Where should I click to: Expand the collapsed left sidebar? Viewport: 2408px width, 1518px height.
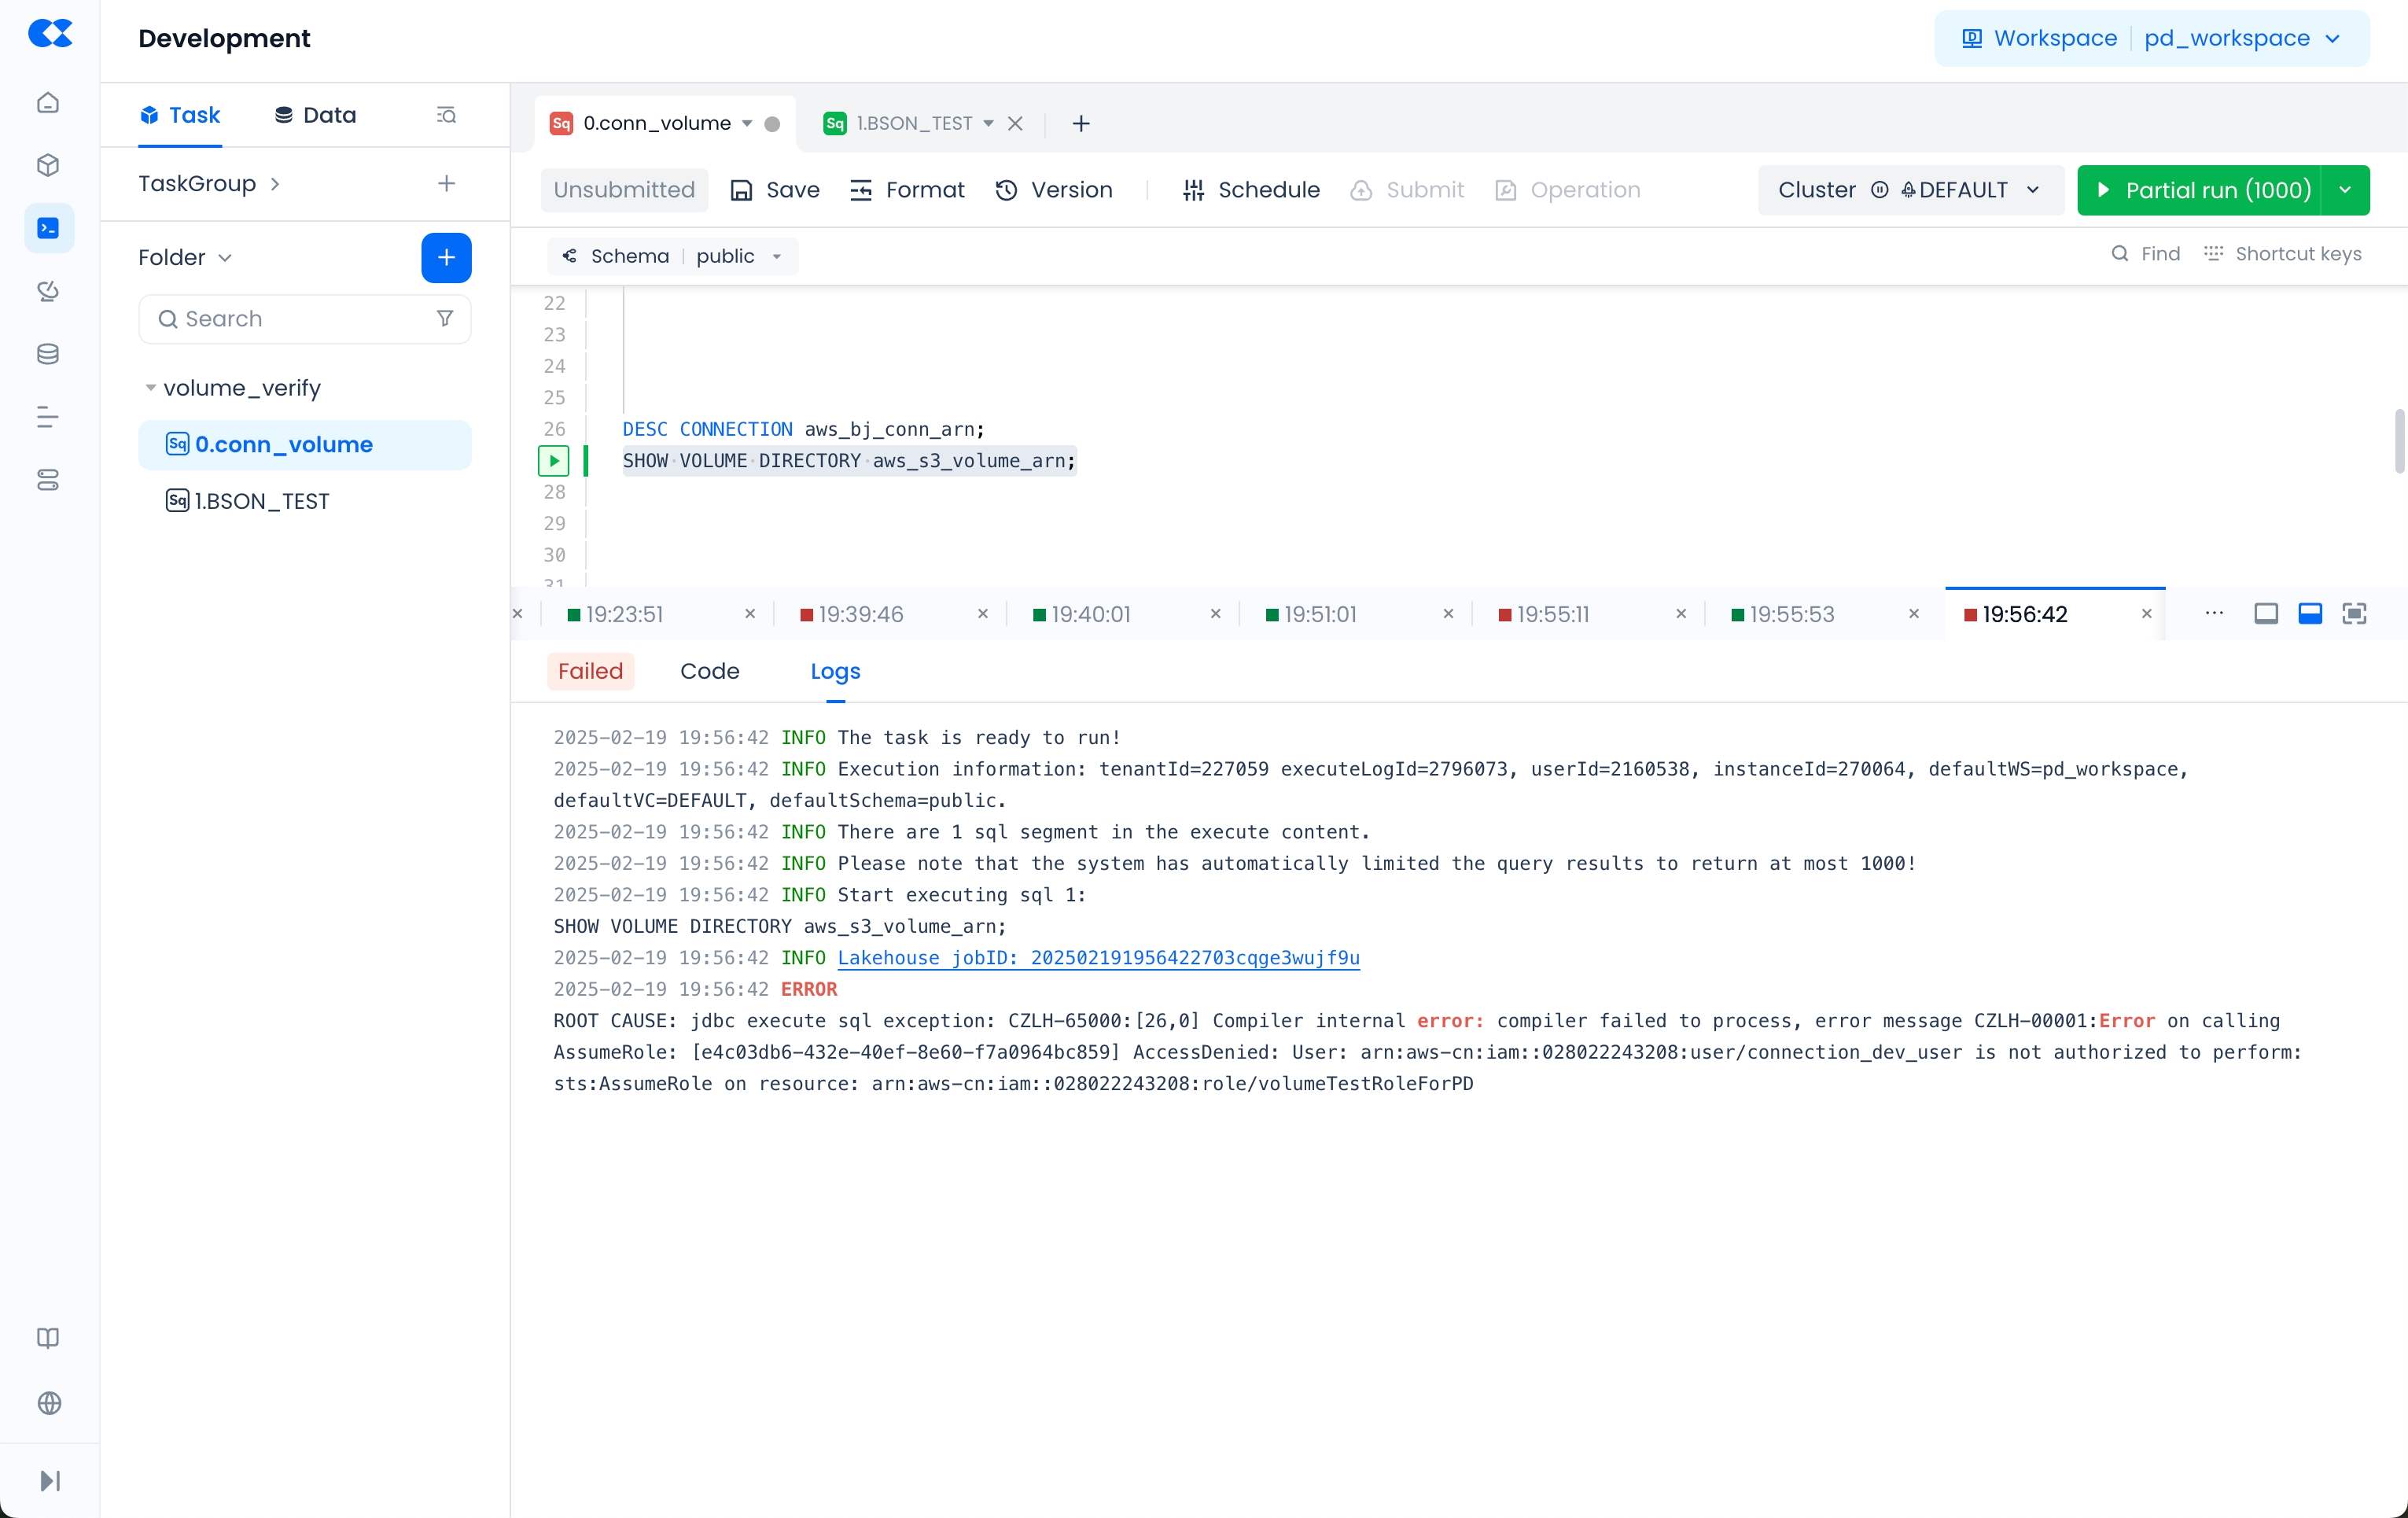click(x=49, y=1480)
